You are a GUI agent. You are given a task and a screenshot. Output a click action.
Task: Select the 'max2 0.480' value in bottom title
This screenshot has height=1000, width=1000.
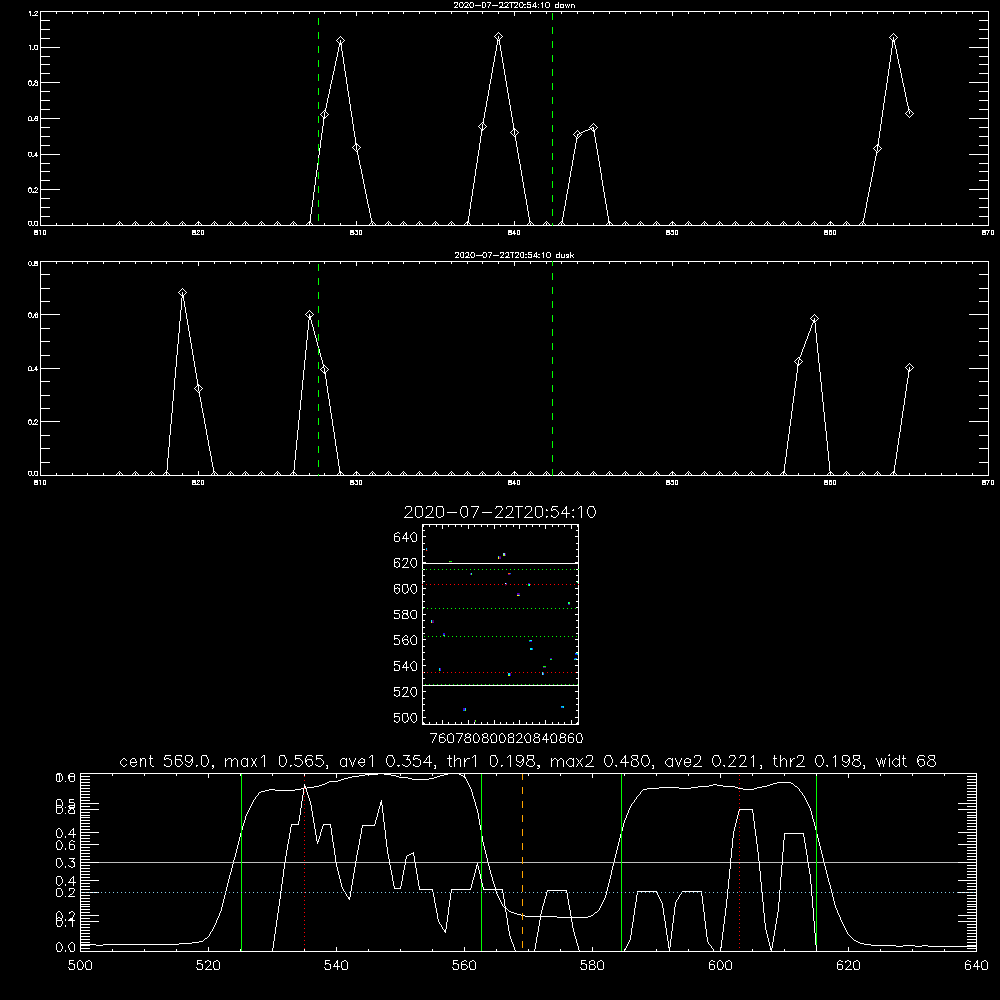(602, 761)
